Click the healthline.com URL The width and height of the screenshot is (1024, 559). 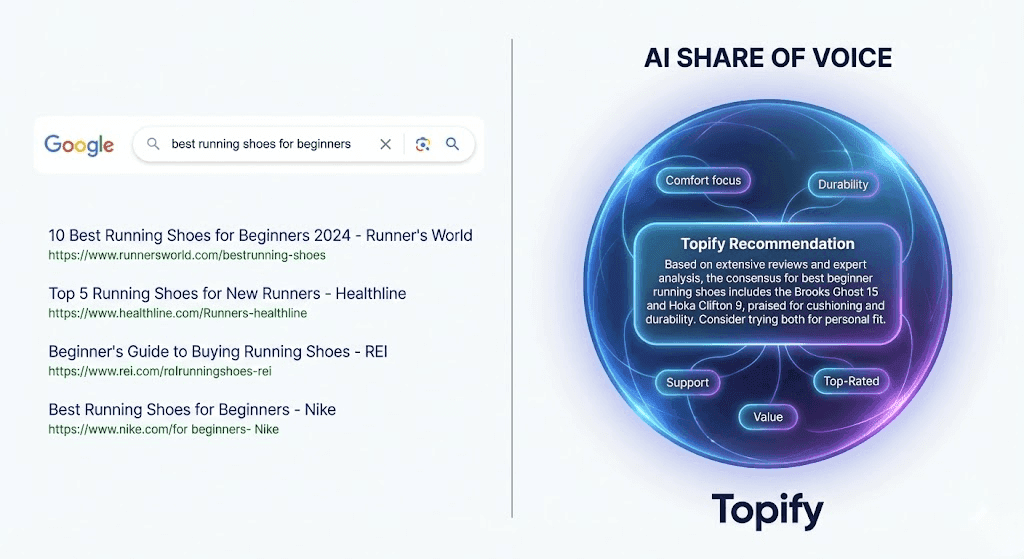pyautogui.click(x=178, y=313)
